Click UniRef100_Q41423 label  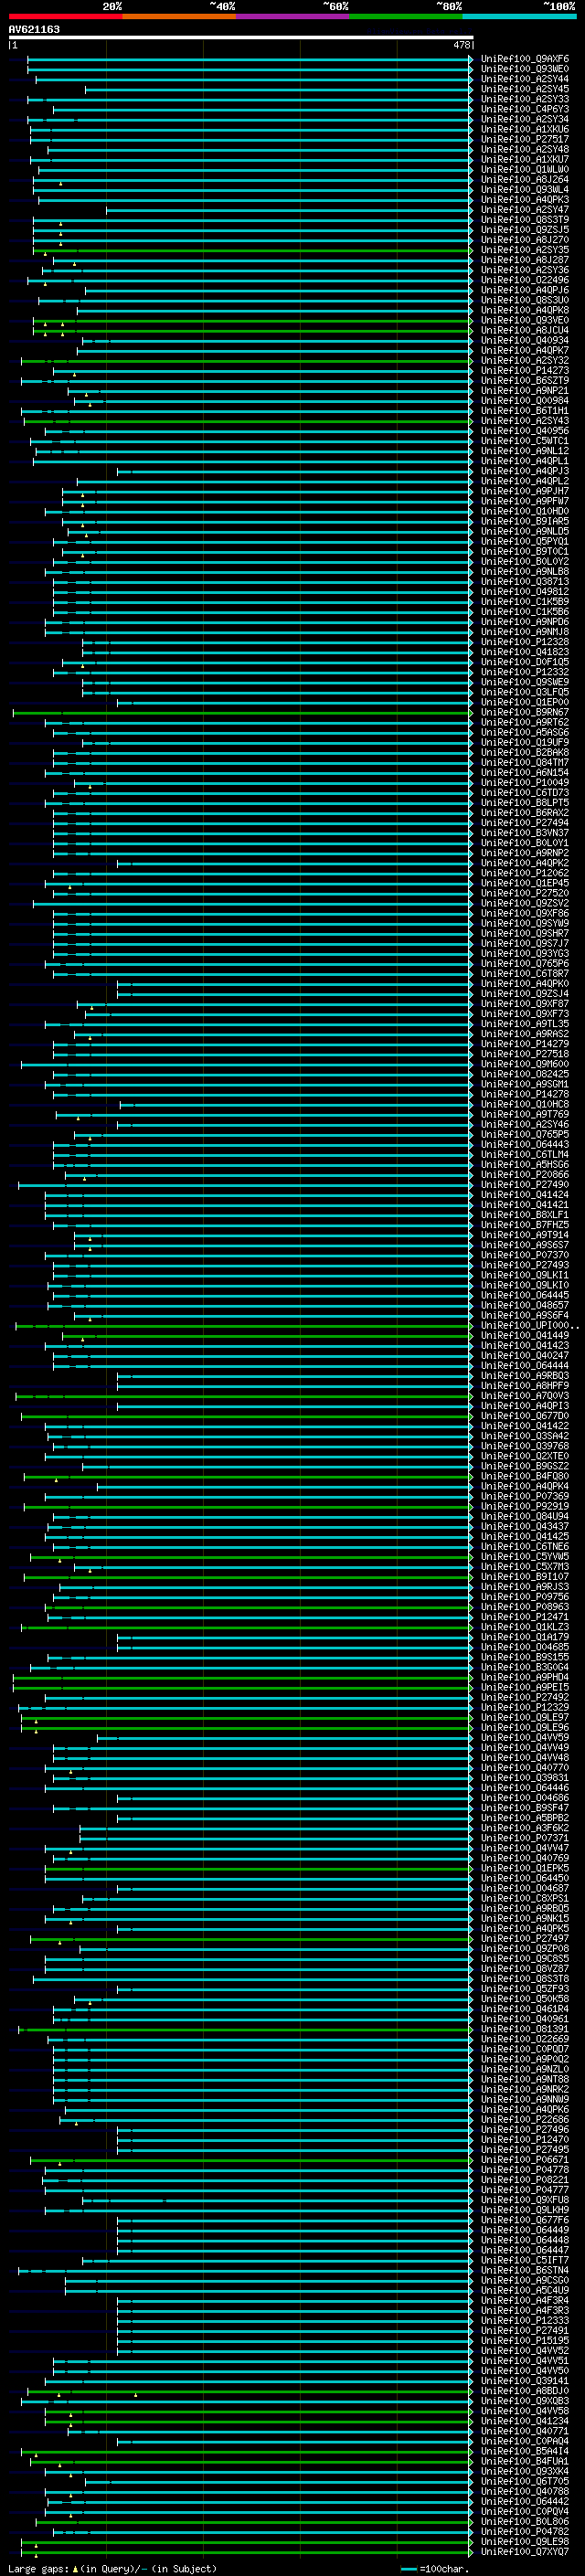click(x=525, y=1345)
